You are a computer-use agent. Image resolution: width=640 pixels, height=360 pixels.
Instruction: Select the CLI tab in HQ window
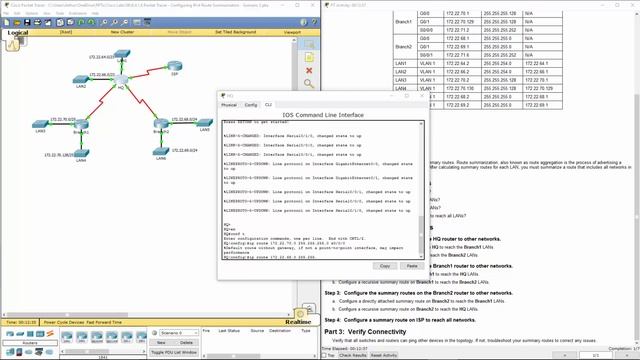[x=268, y=105]
